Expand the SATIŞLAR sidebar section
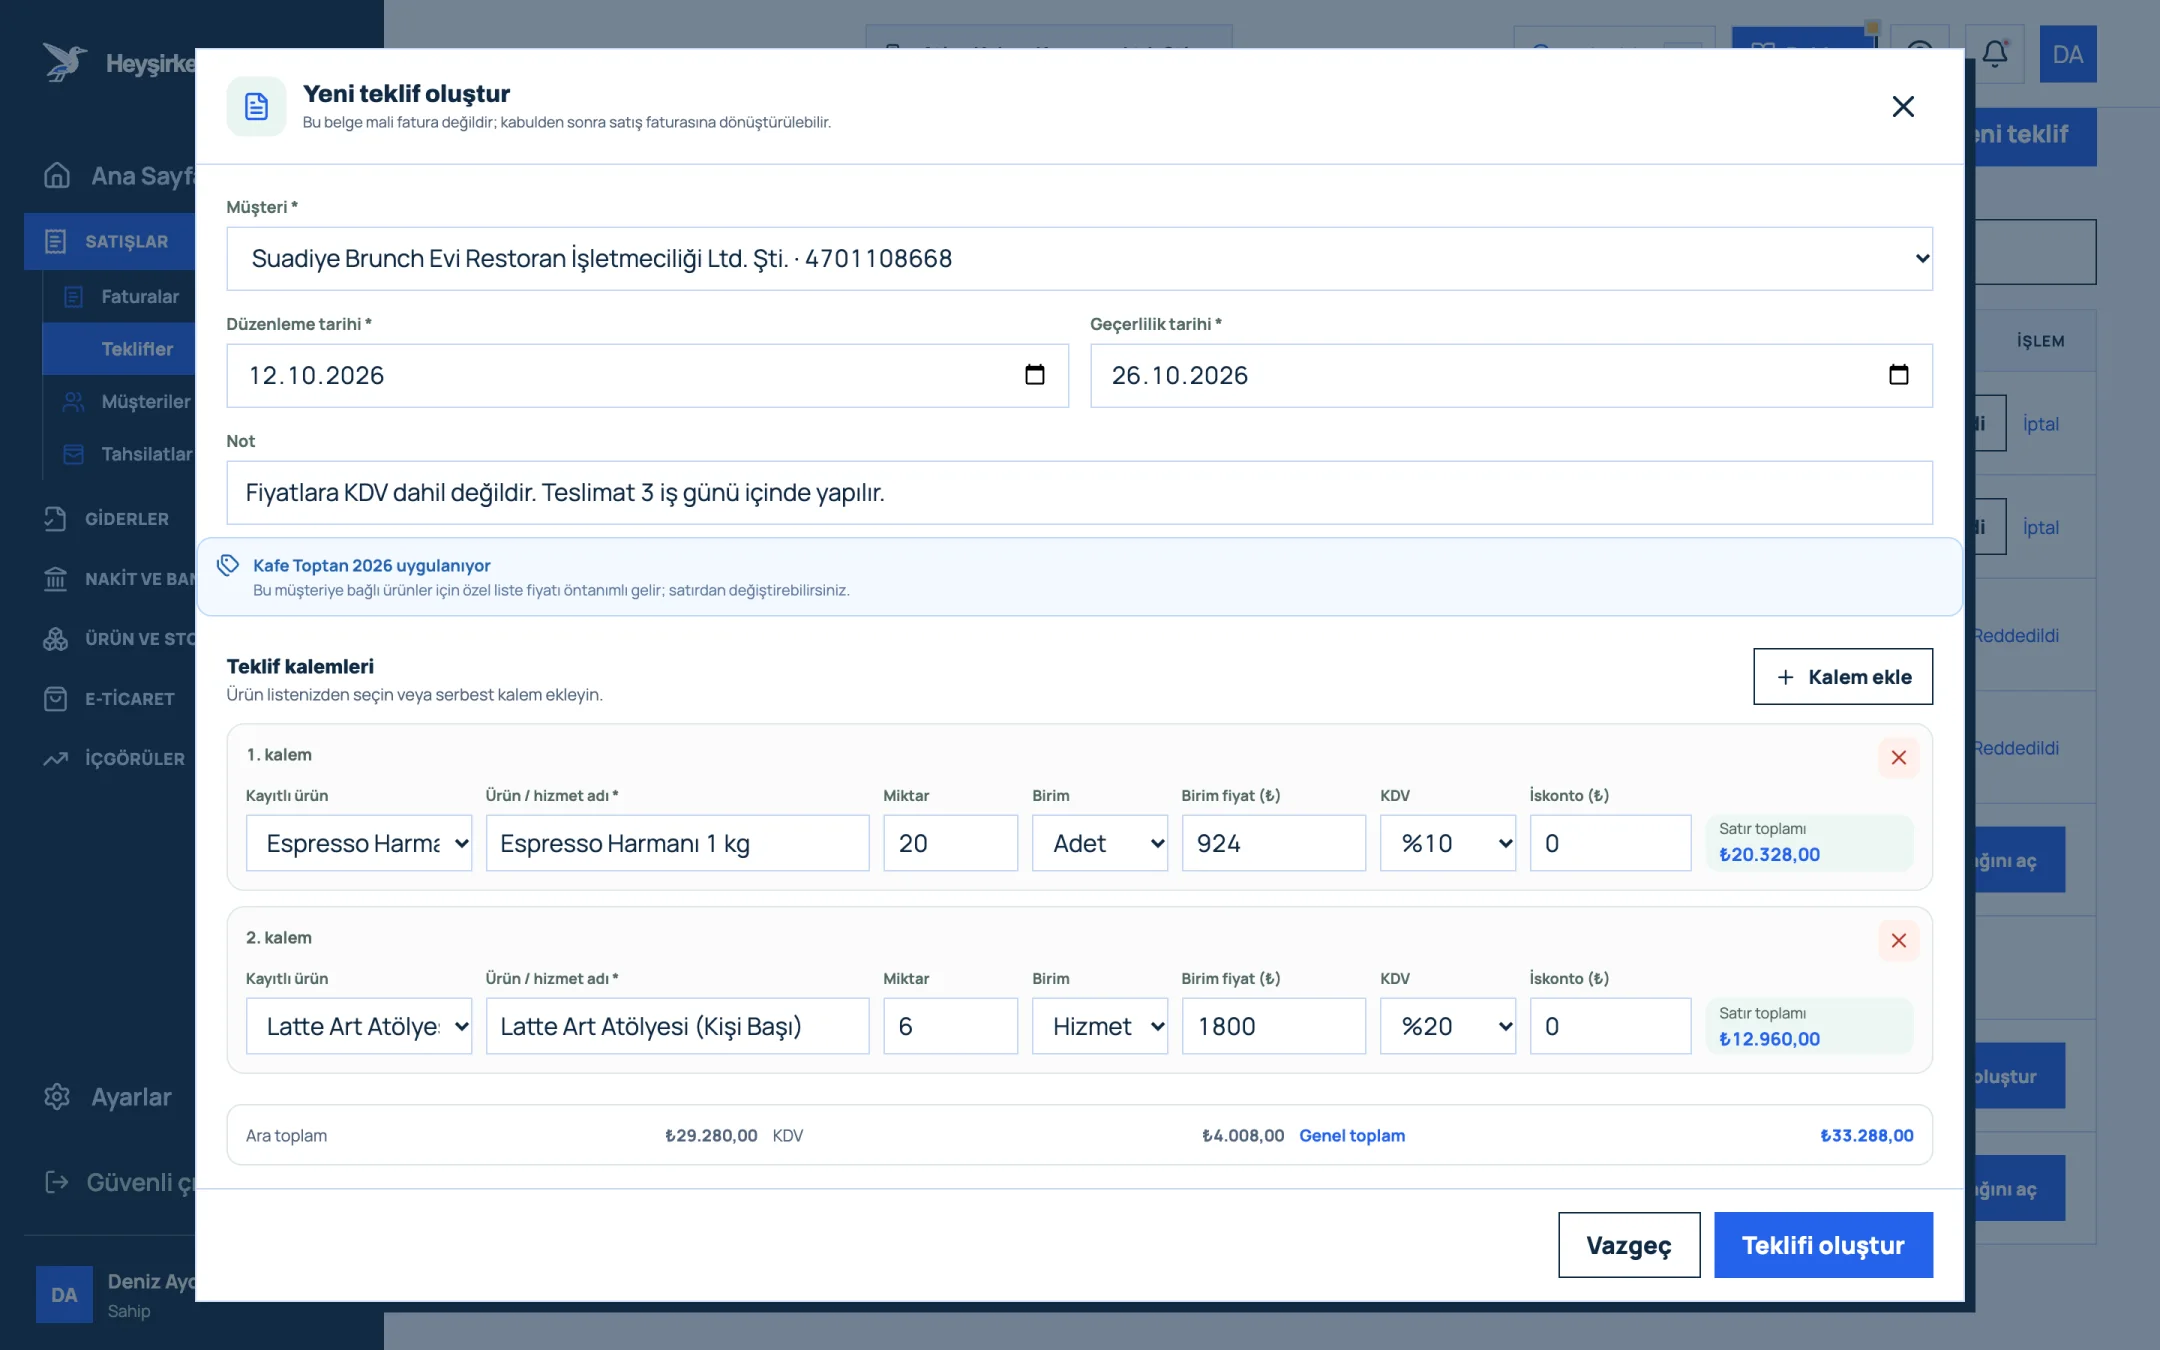Image resolution: width=2160 pixels, height=1350 pixels. click(x=110, y=241)
